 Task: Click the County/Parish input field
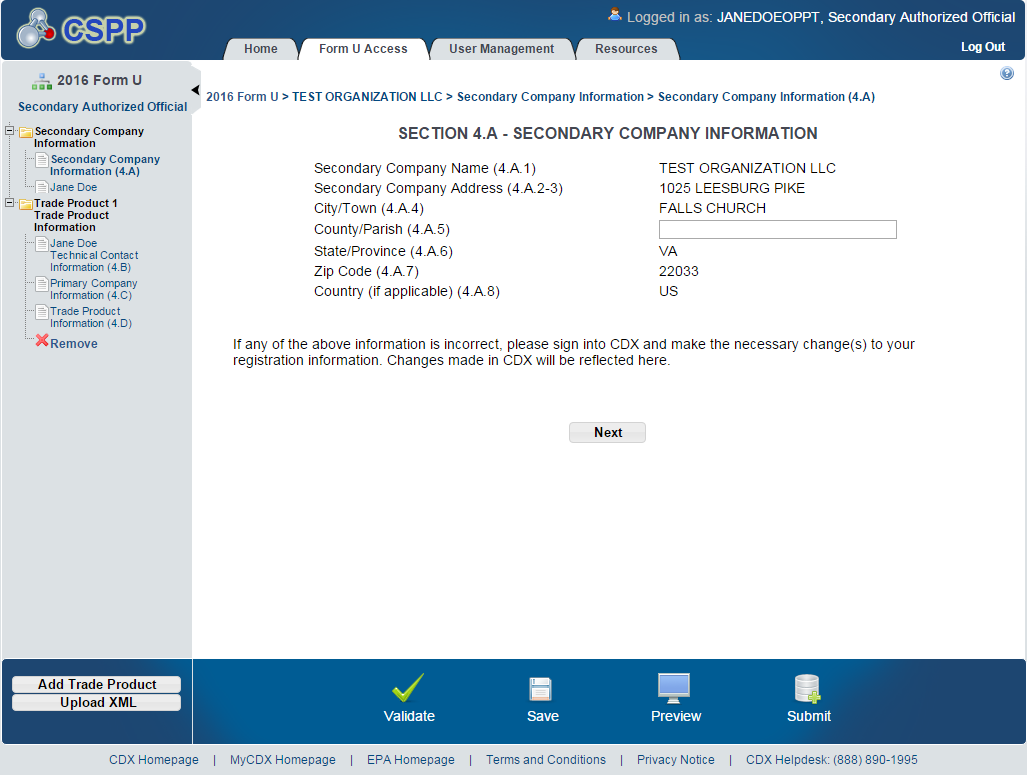point(777,230)
